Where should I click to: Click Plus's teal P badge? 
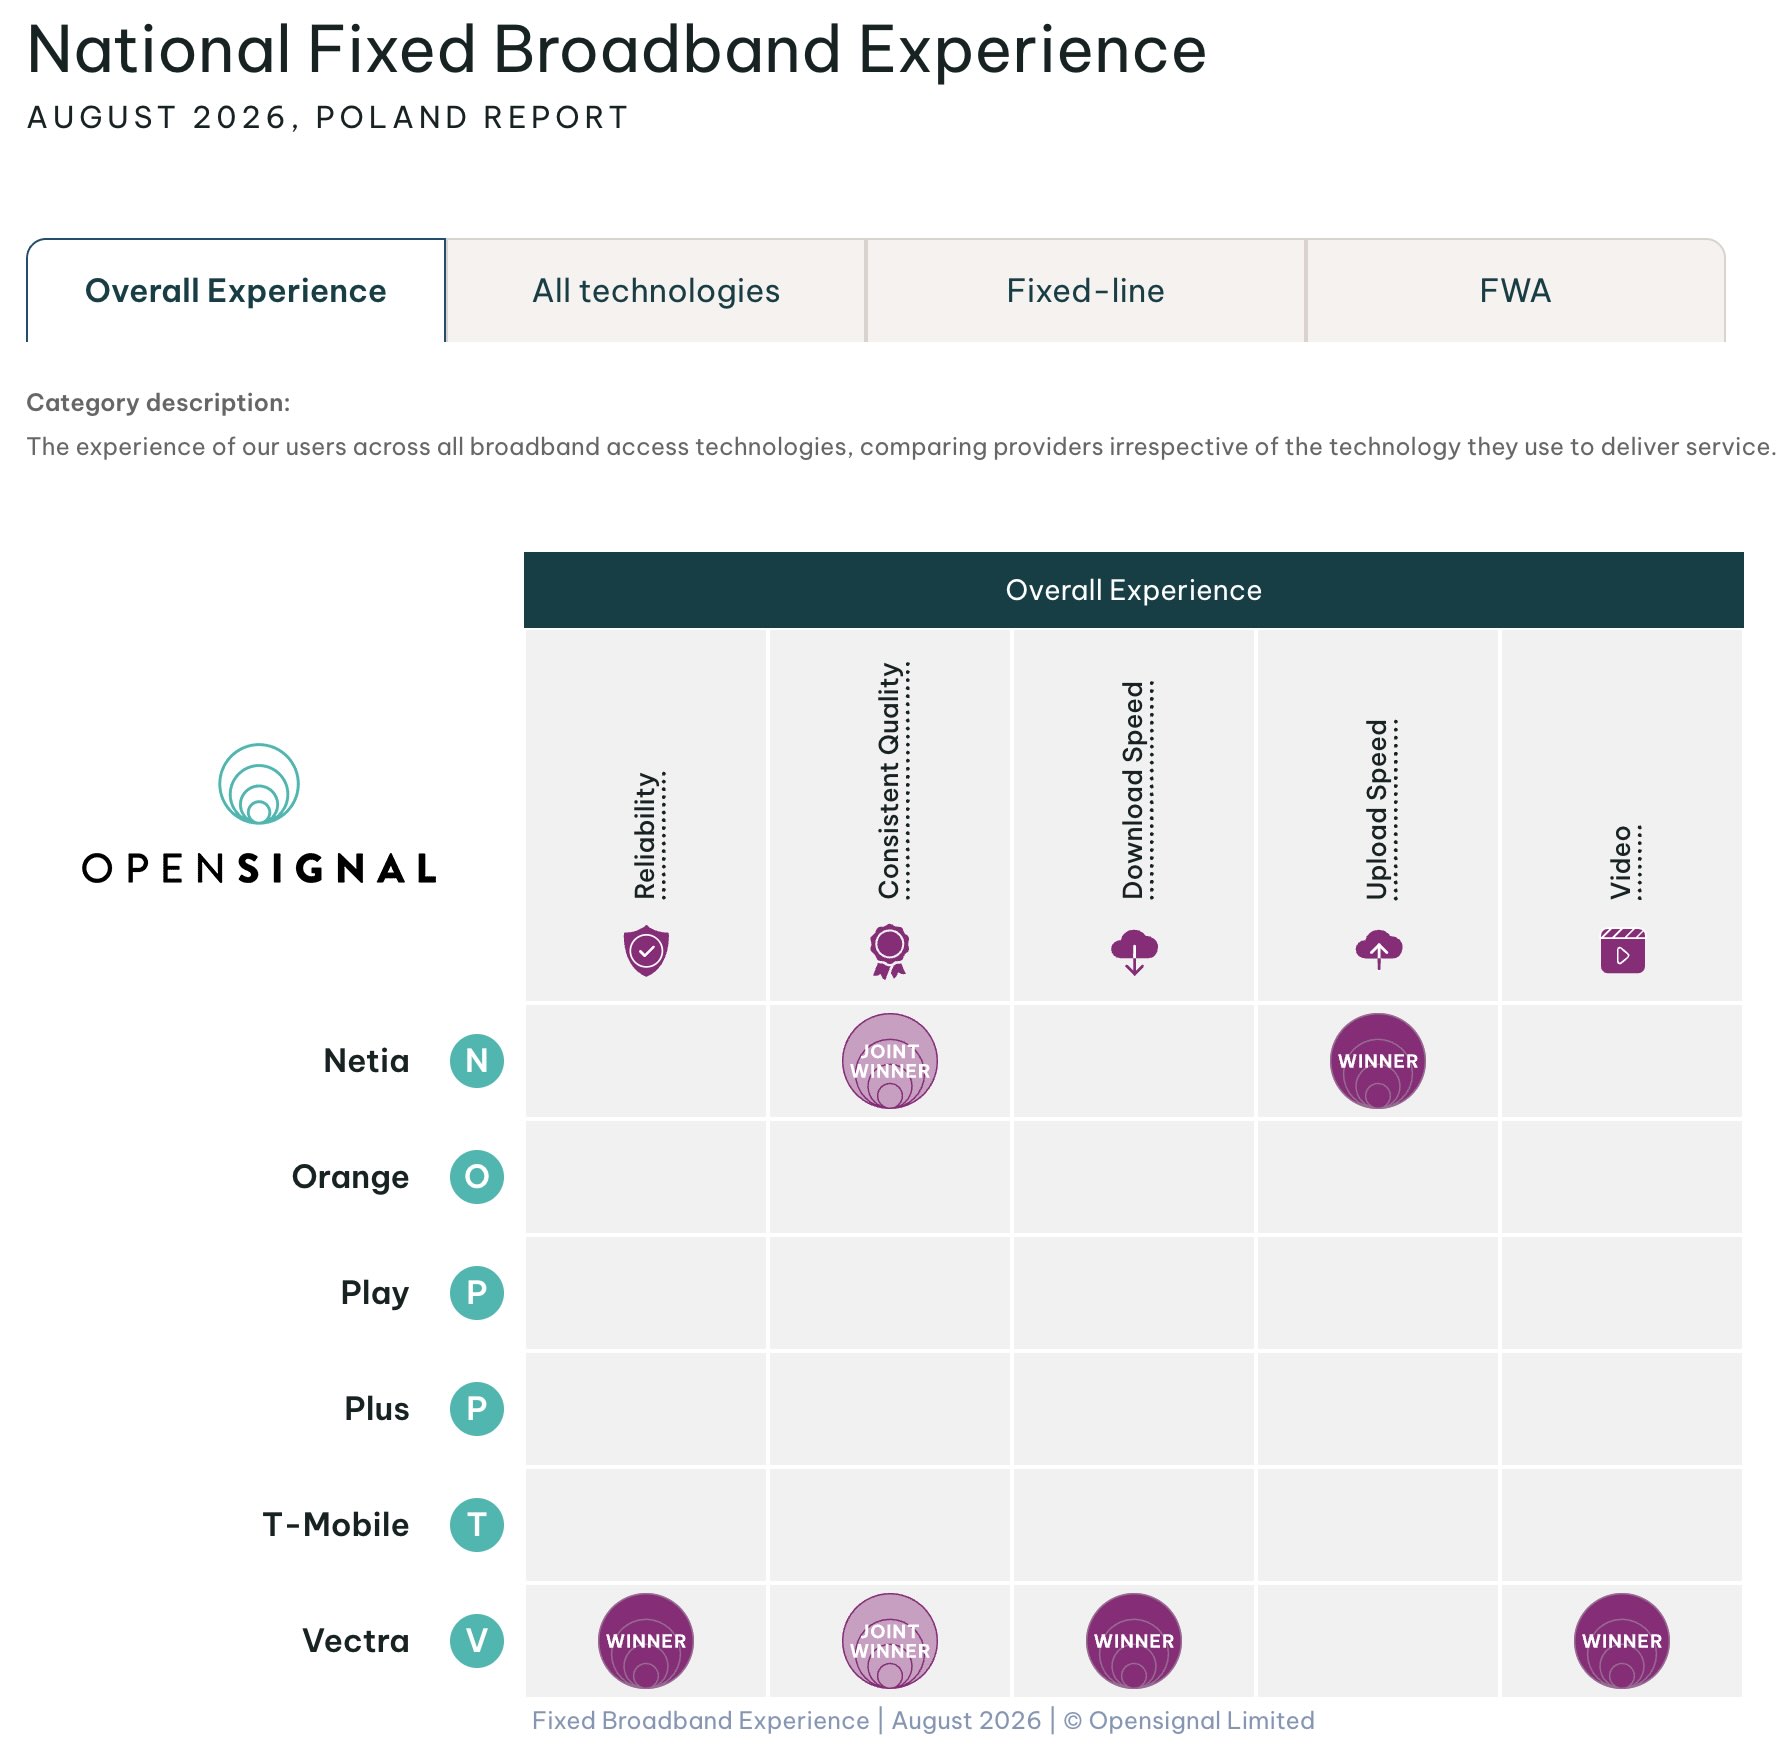coord(477,1409)
